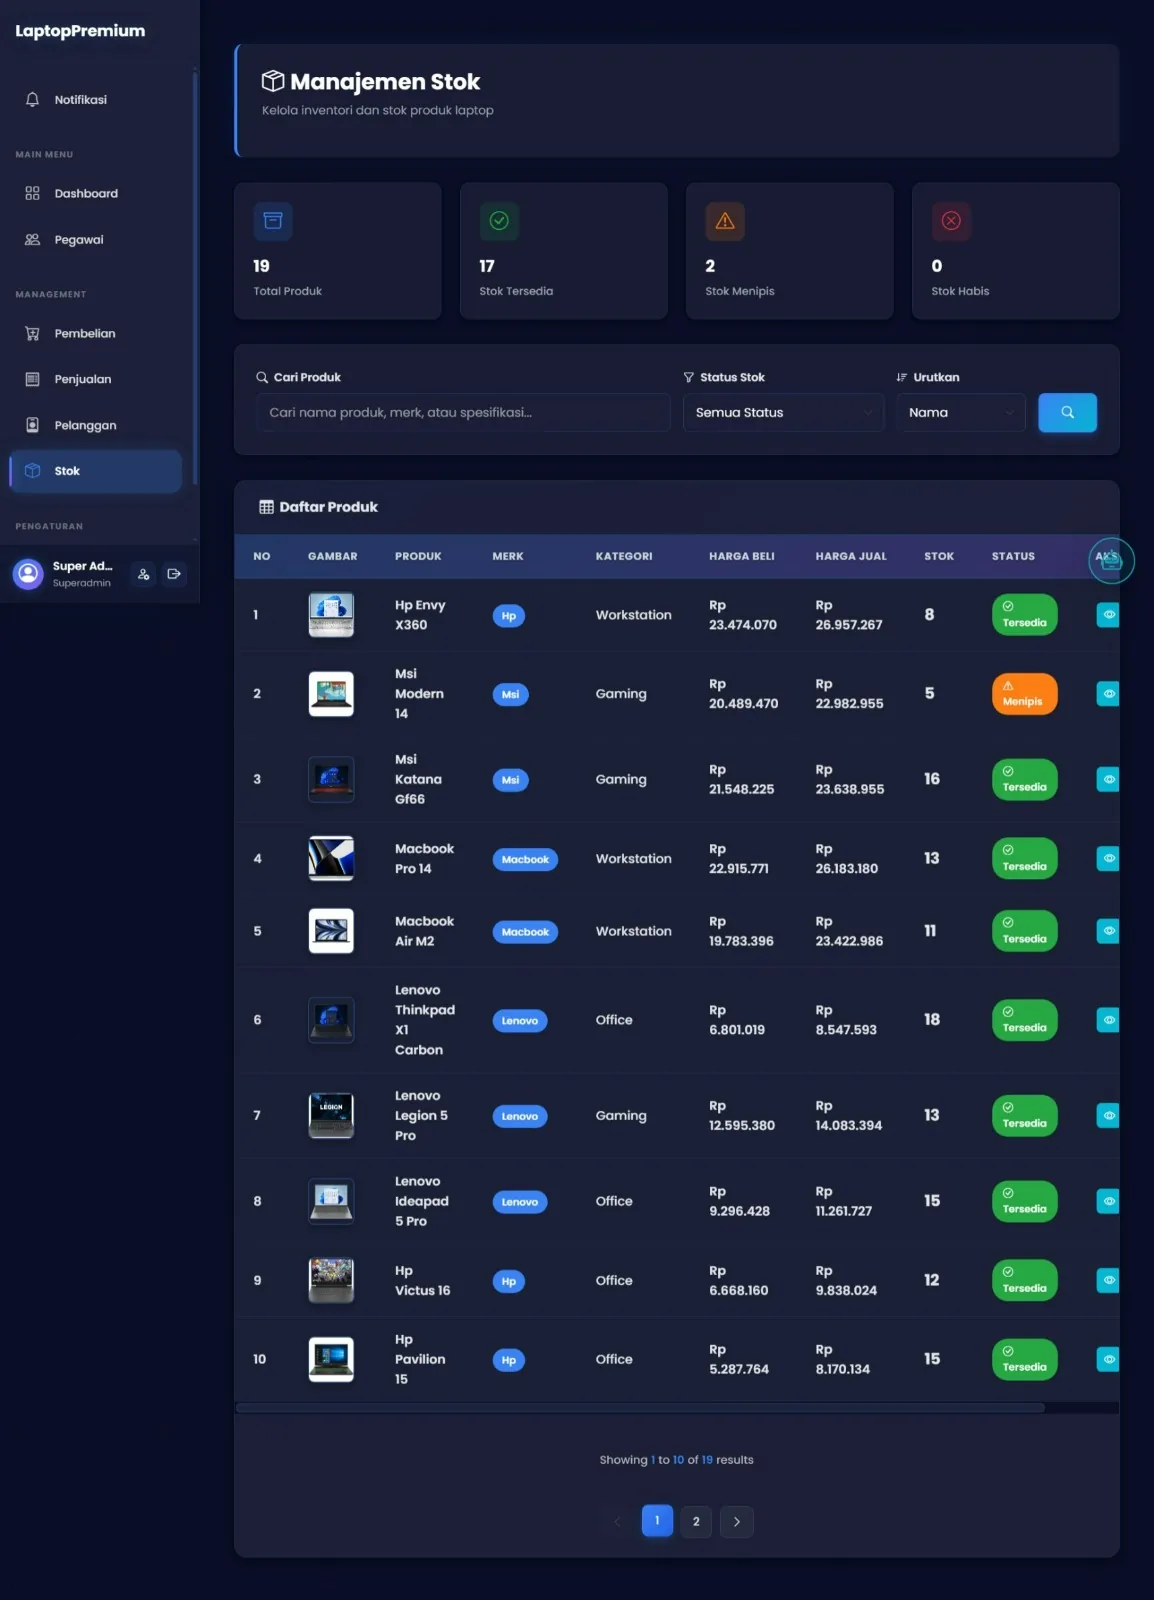Click Tersedia status for Hp Envy X360
1154x1600 pixels.
coord(1024,615)
